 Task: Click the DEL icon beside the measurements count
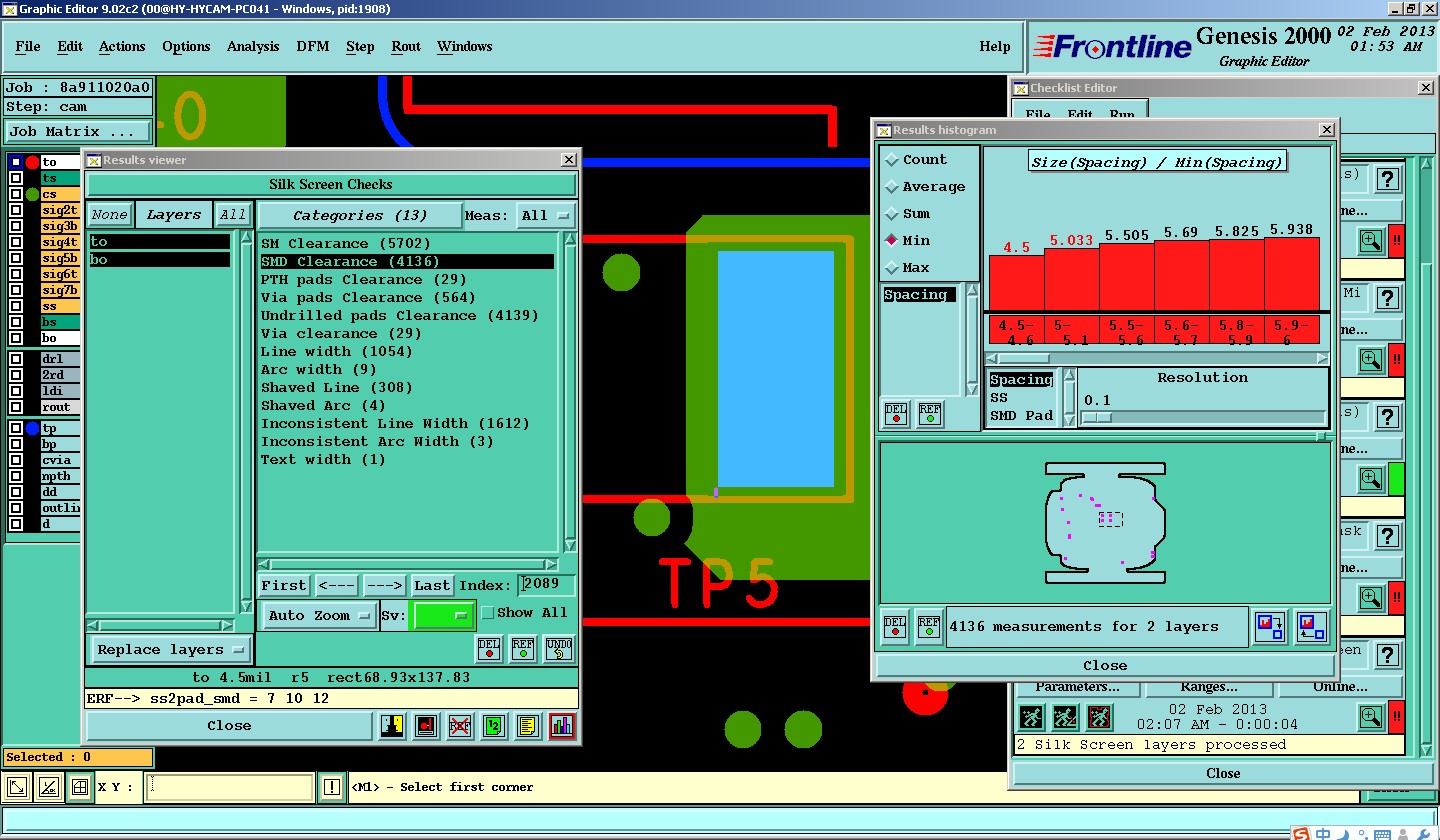point(895,627)
